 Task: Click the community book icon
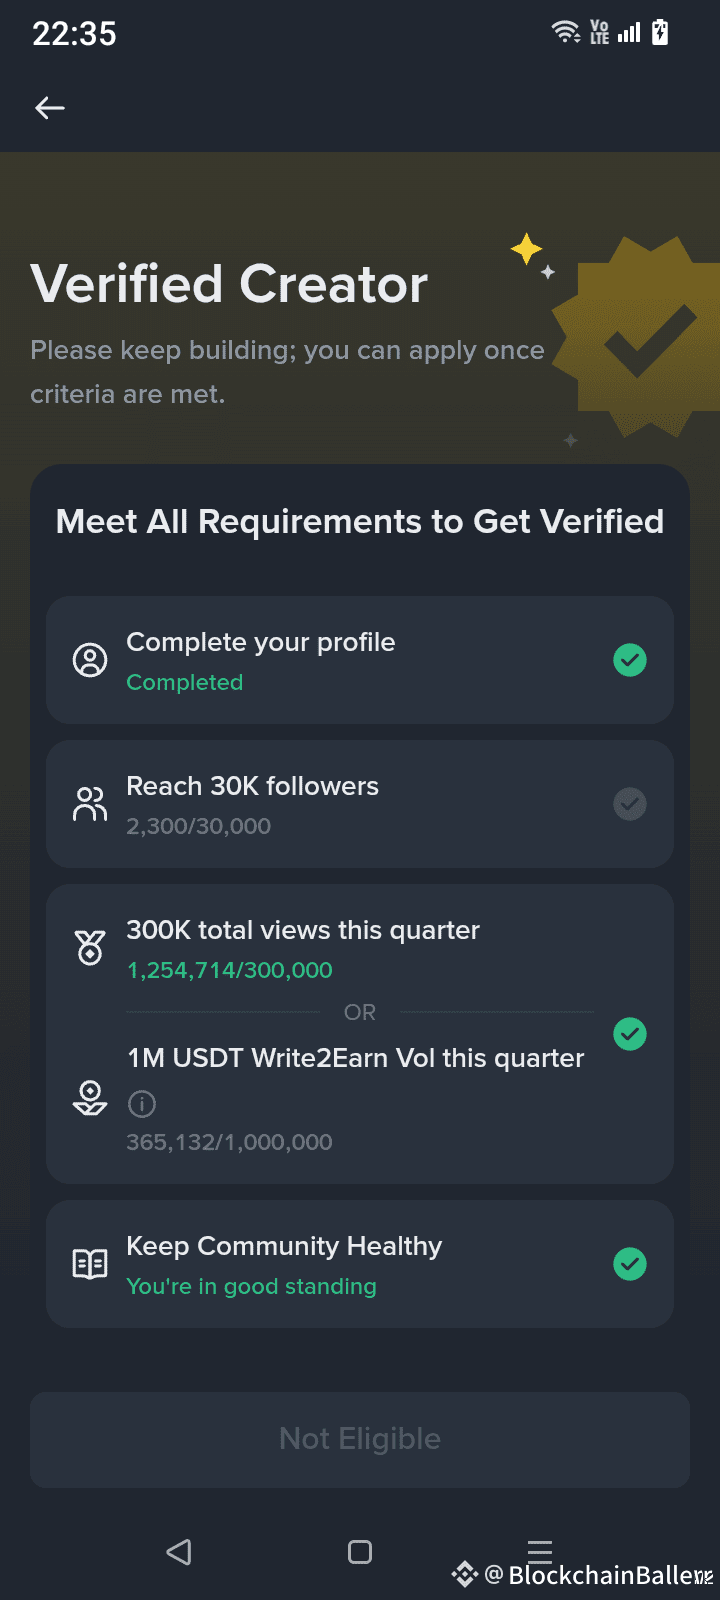(x=90, y=1264)
